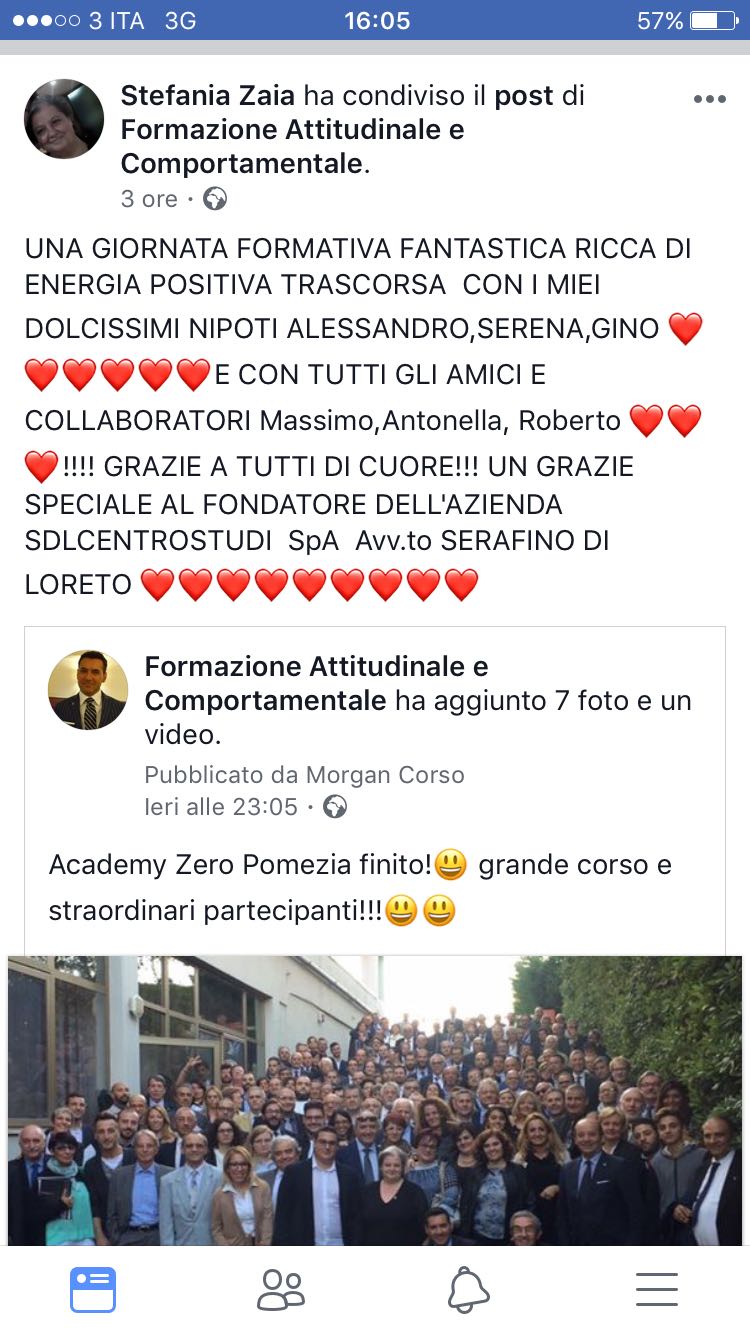The height and width of the screenshot is (1334, 750).
Task: Tap the battery indicator in status bar
Action: pos(713,20)
